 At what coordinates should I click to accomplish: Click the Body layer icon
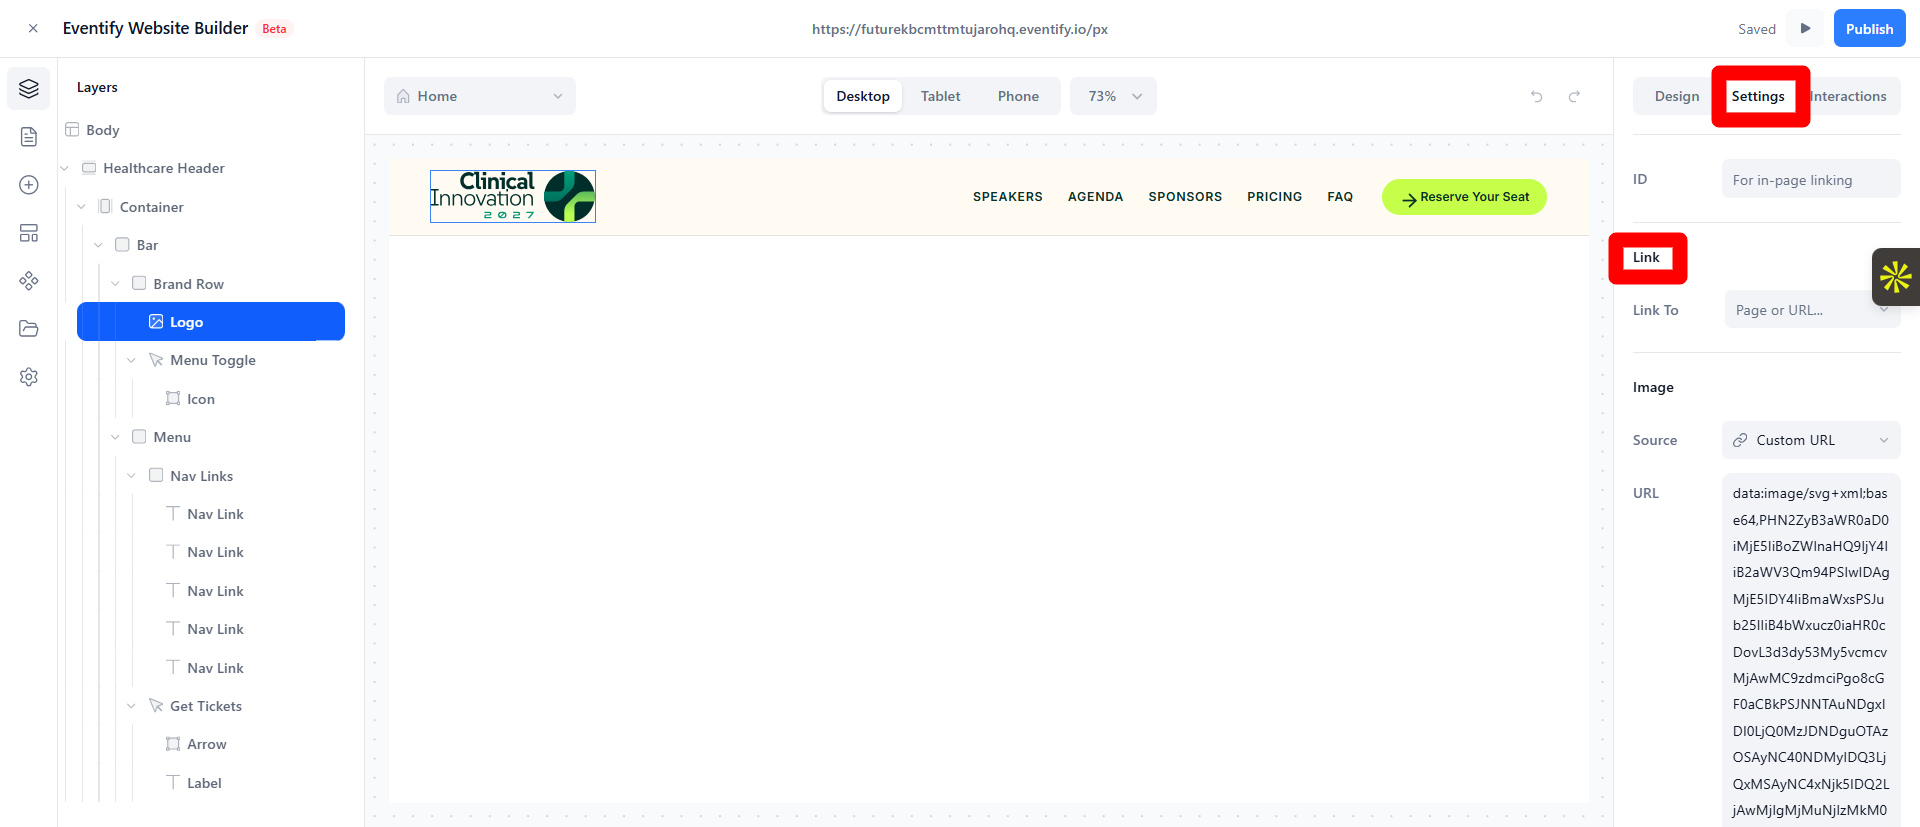(x=72, y=130)
